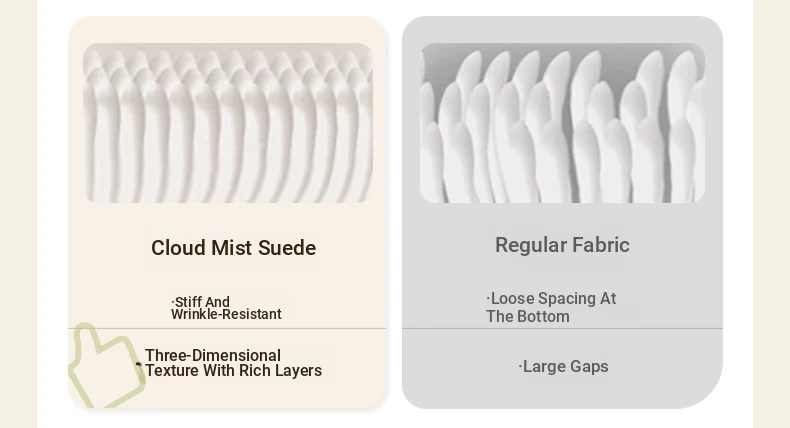Open the Cloud Mist Suede fabric image

pos(228,123)
